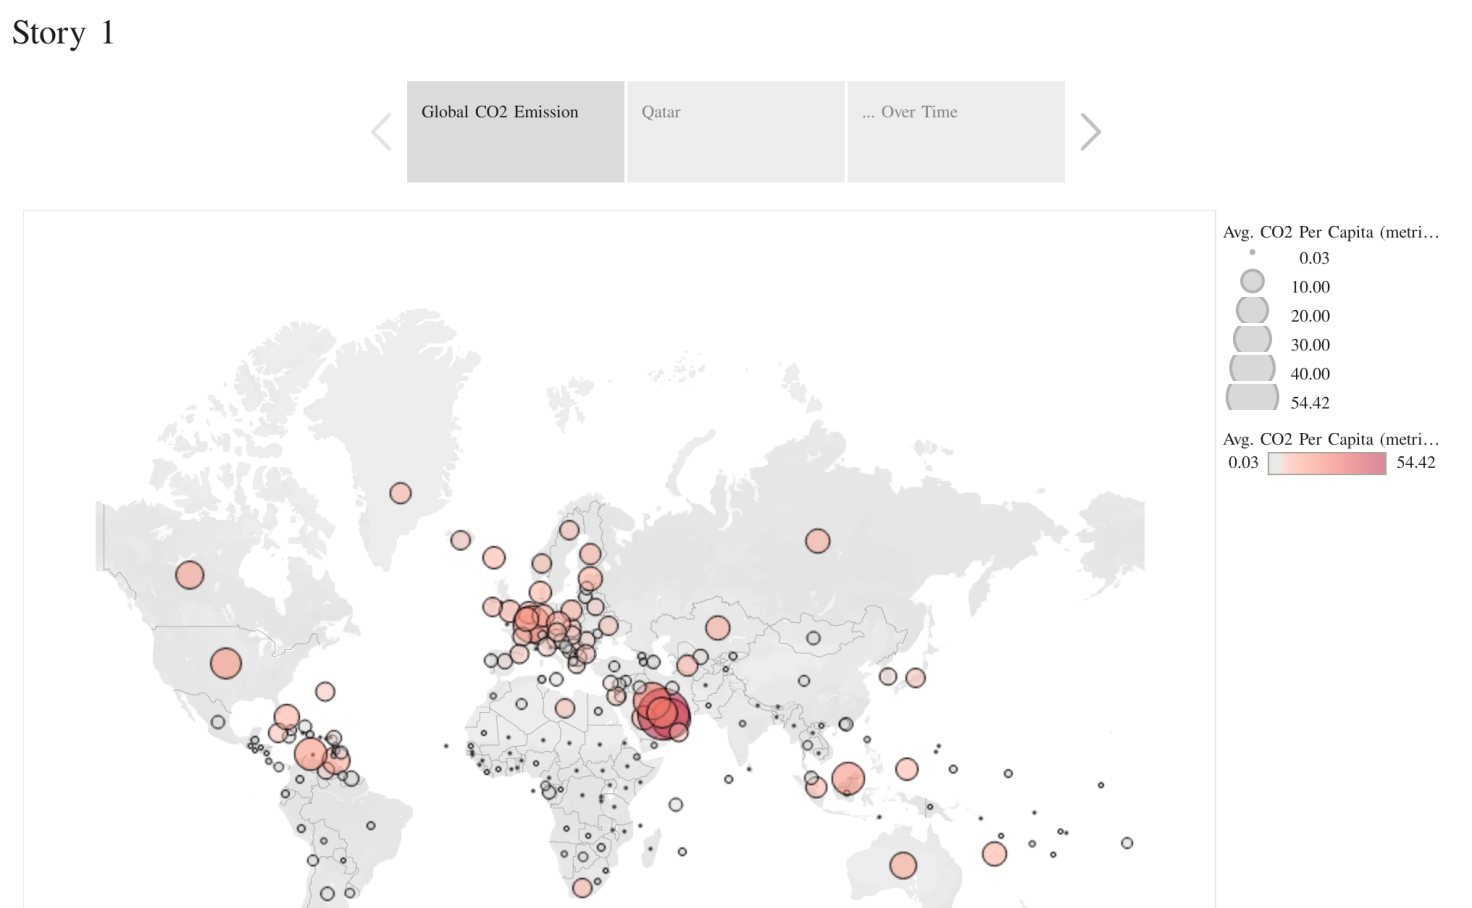1472x908 pixels.
Task: Select the 10.00 size legend circle
Action: 1252,282
